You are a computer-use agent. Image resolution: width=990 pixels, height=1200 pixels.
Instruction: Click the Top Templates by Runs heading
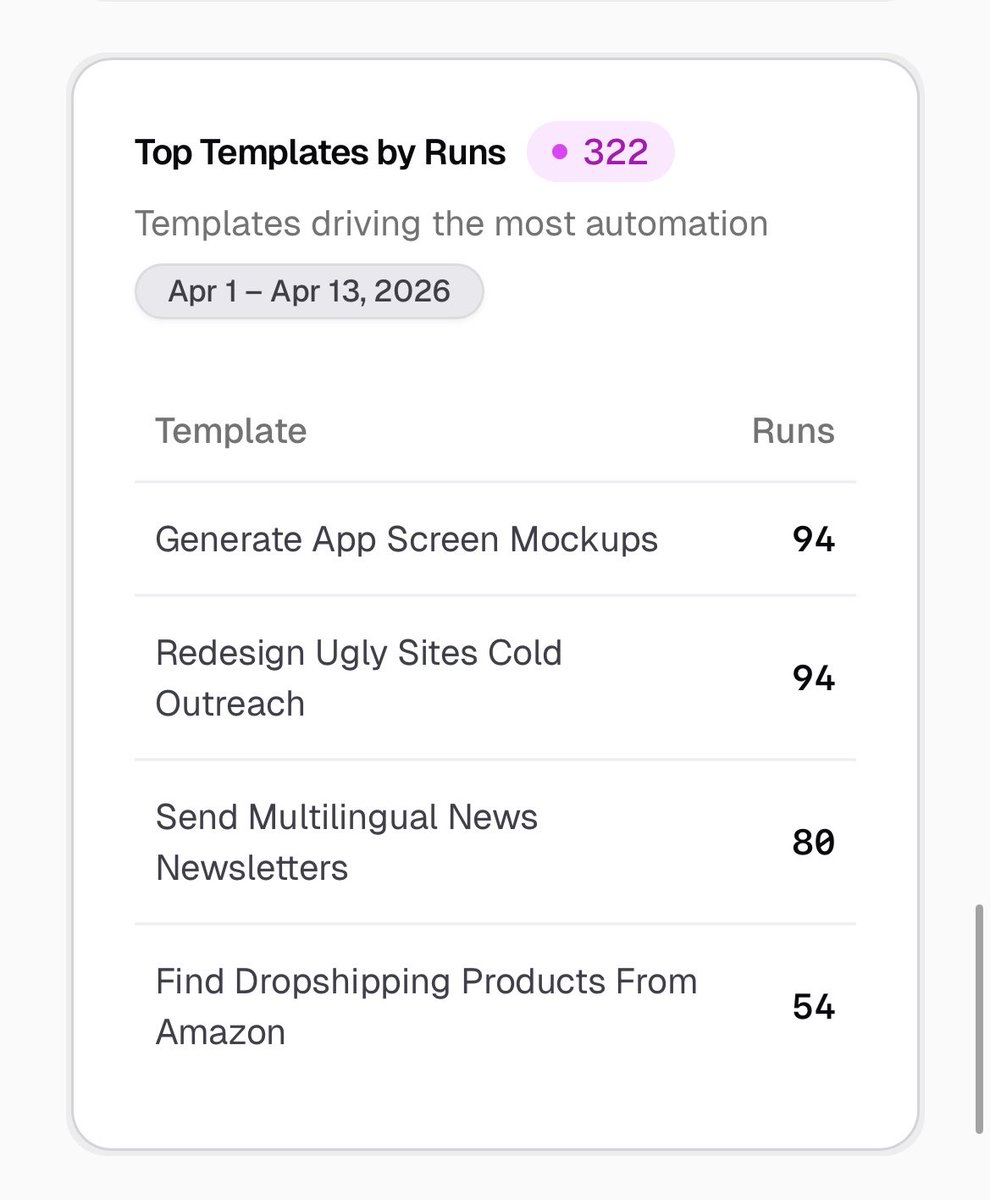point(321,152)
